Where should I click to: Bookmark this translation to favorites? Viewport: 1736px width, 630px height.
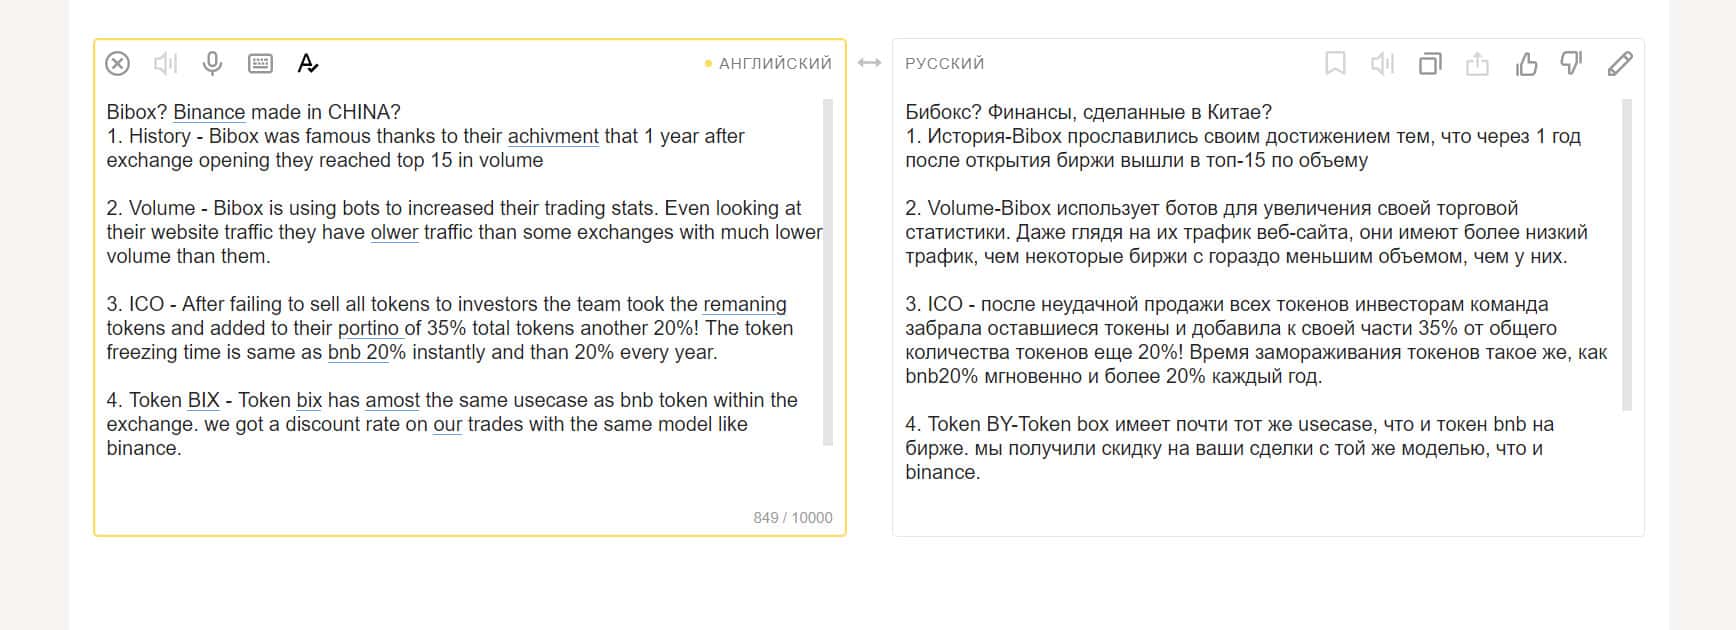coord(1335,64)
